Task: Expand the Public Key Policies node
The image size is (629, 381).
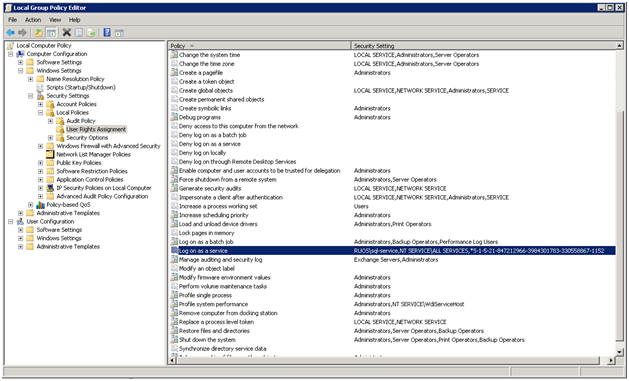Action: click(40, 163)
